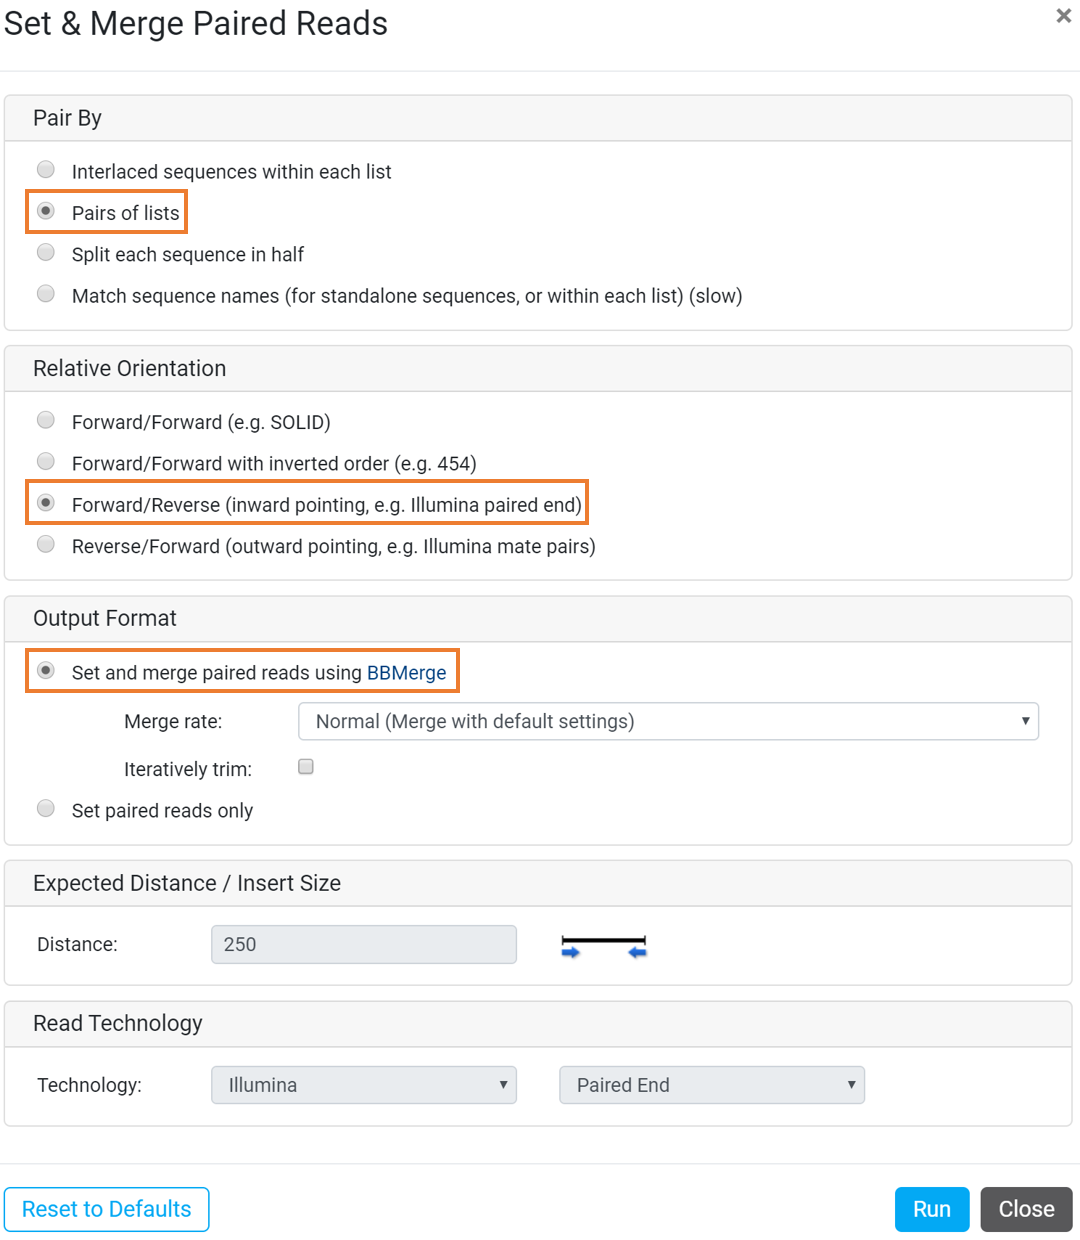Viewport: 1080px width, 1240px height.
Task: Close dialog with the X icon
Action: click(x=1064, y=16)
